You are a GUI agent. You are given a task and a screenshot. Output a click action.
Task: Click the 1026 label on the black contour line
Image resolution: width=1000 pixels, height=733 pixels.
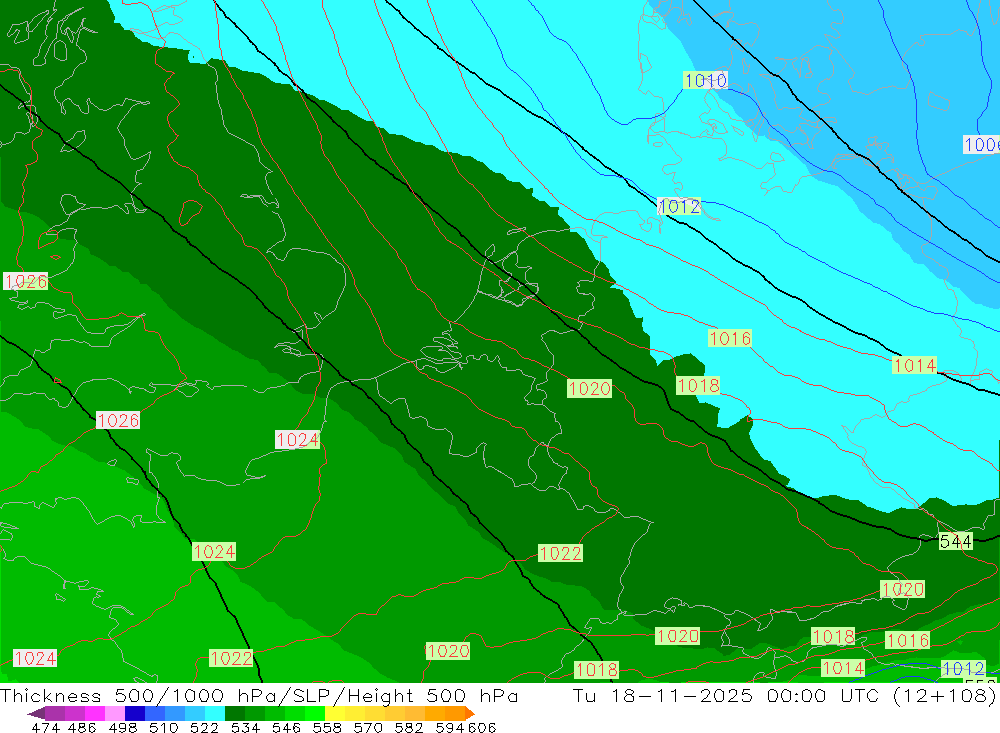118,420
